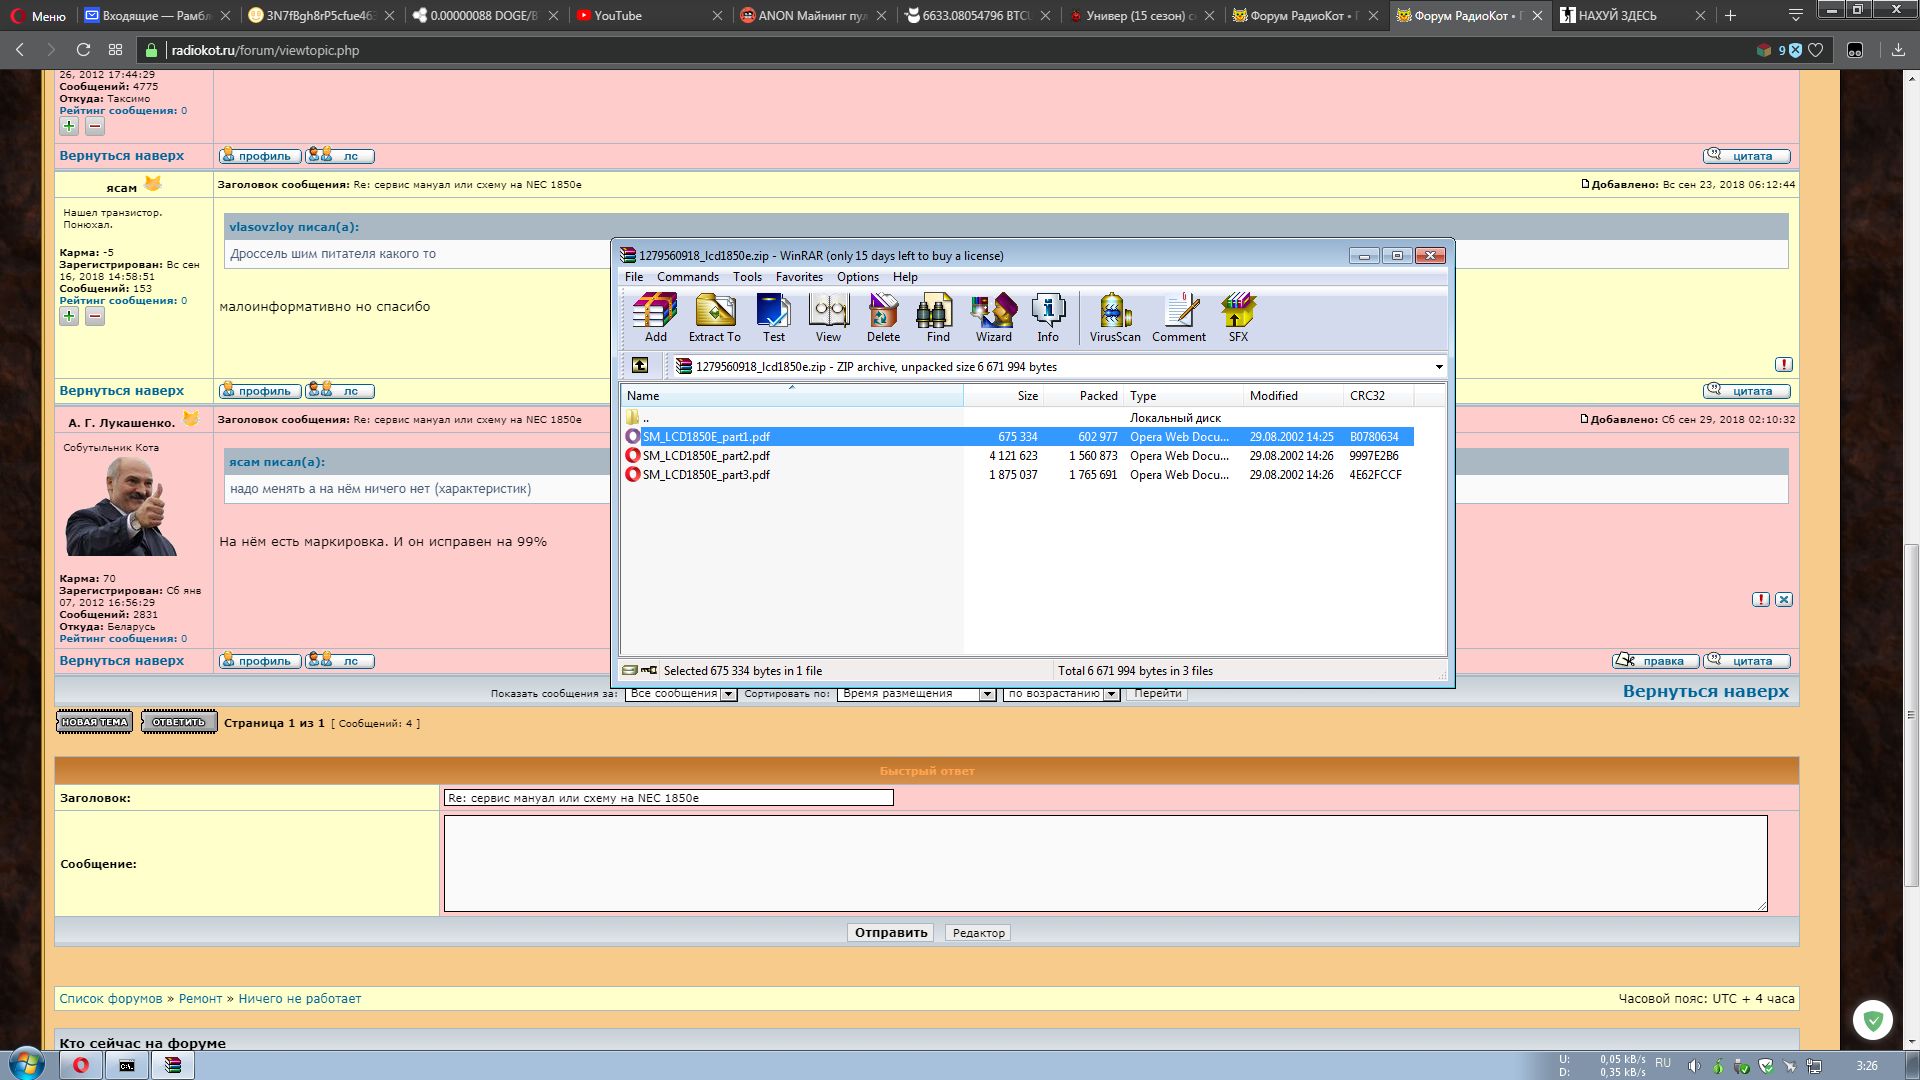Switch to the 'Универ (15 сезон)' tab
This screenshot has width=1920, height=1080.
click(x=1140, y=15)
